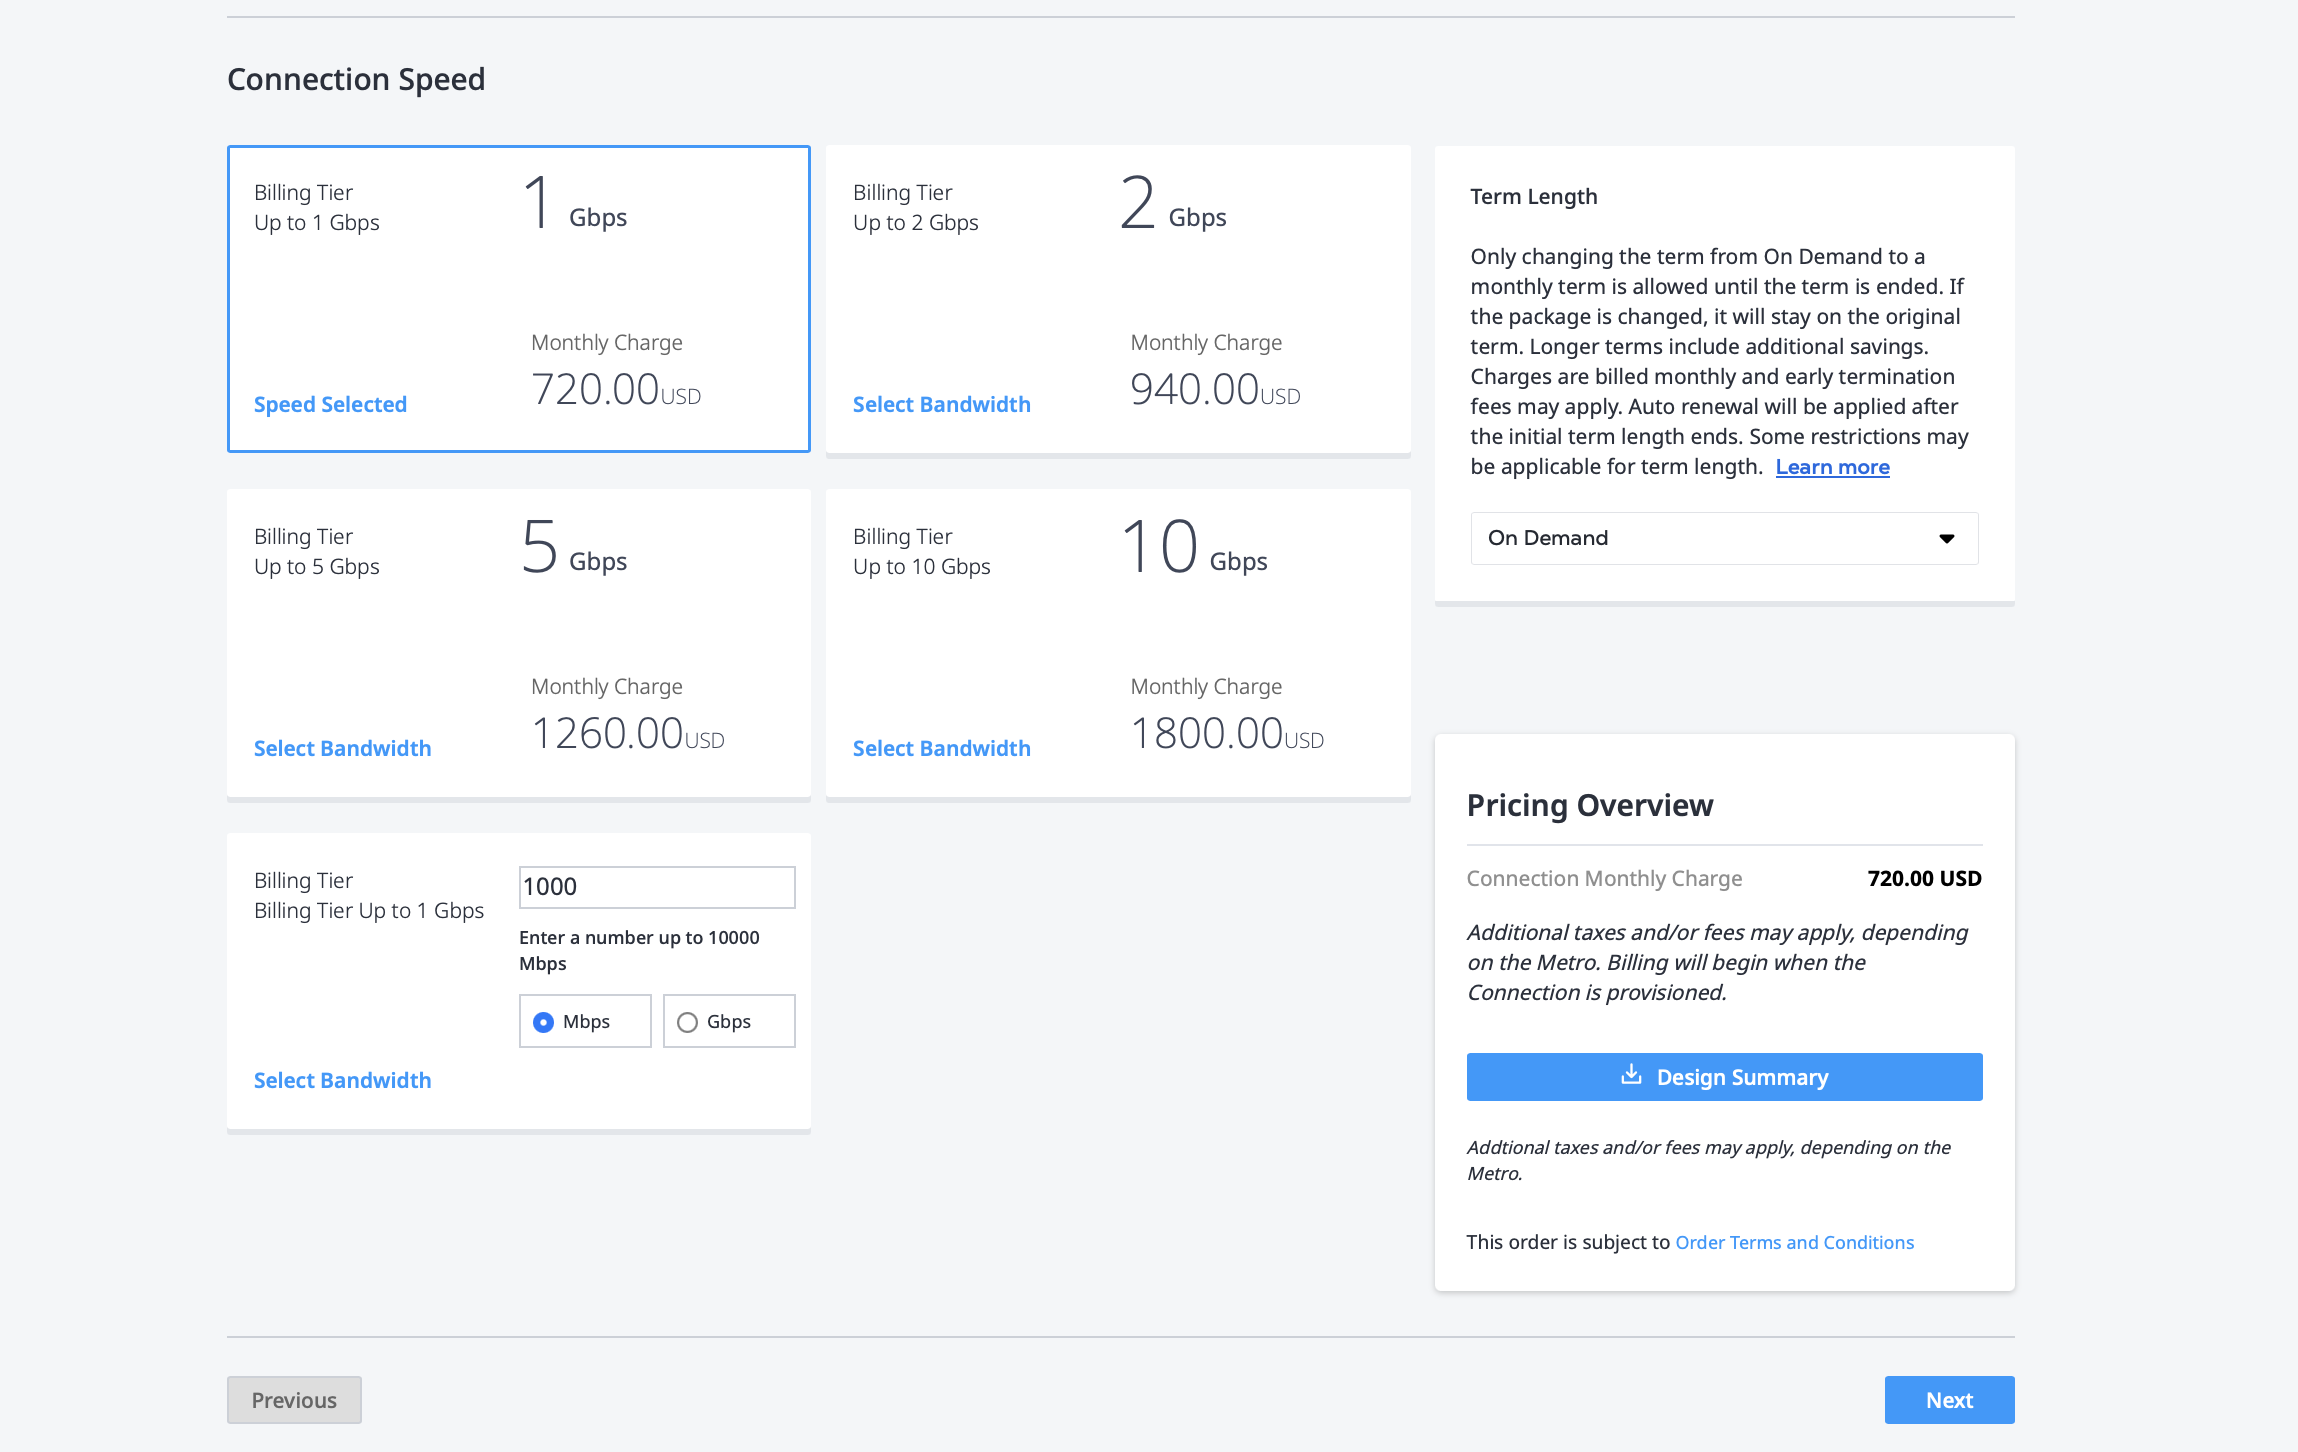This screenshot has width=2298, height=1452.
Task: Select the Gbps unit radio button
Action: point(687,1022)
